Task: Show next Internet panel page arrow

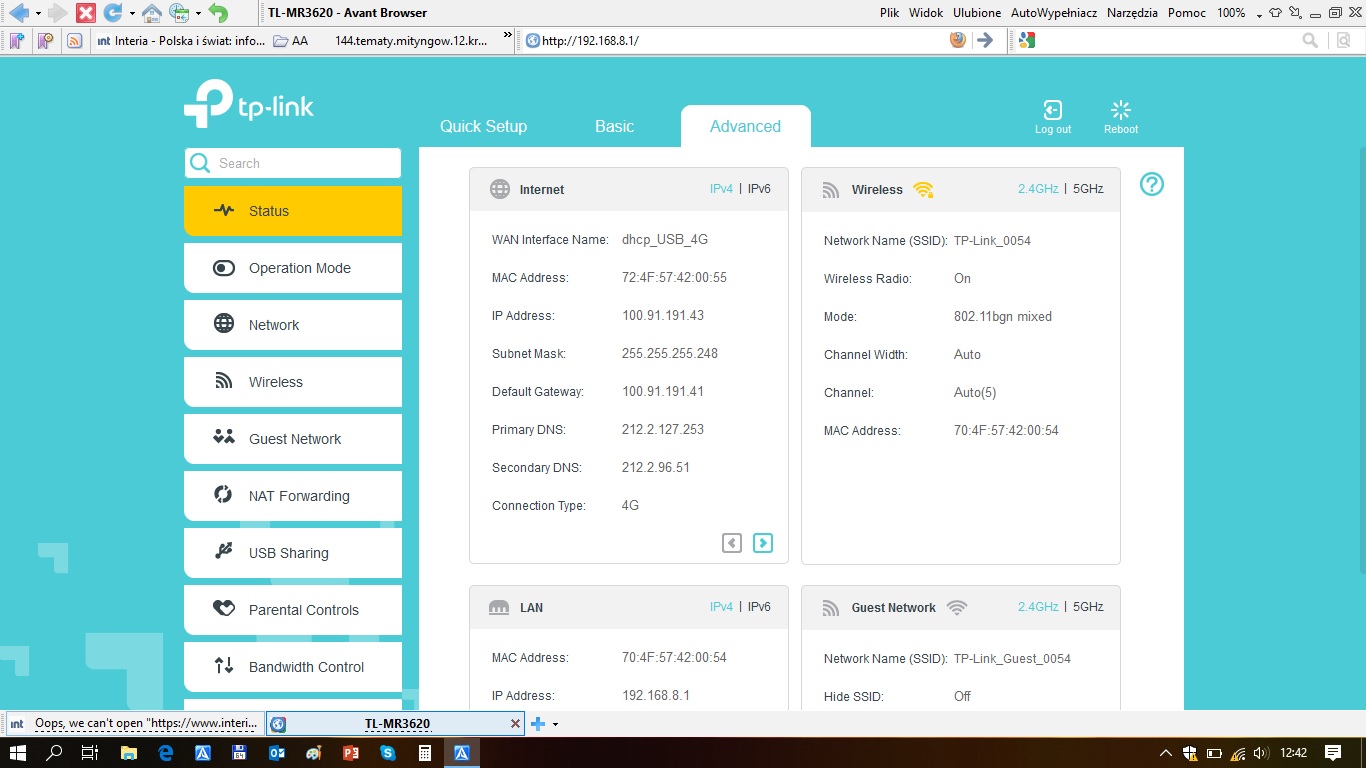Action: (x=763, y=543)
